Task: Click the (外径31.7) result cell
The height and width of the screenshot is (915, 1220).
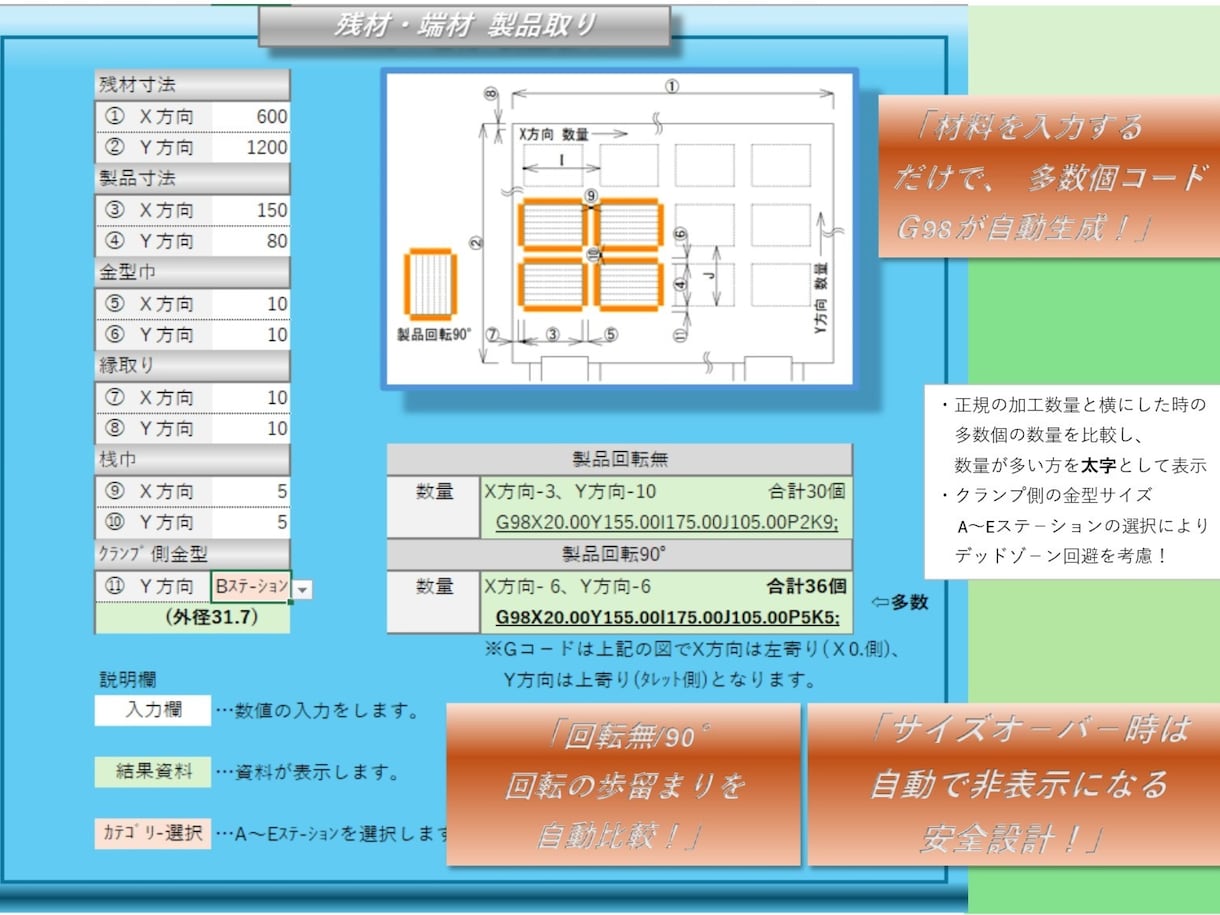Action: pos(193,618)
